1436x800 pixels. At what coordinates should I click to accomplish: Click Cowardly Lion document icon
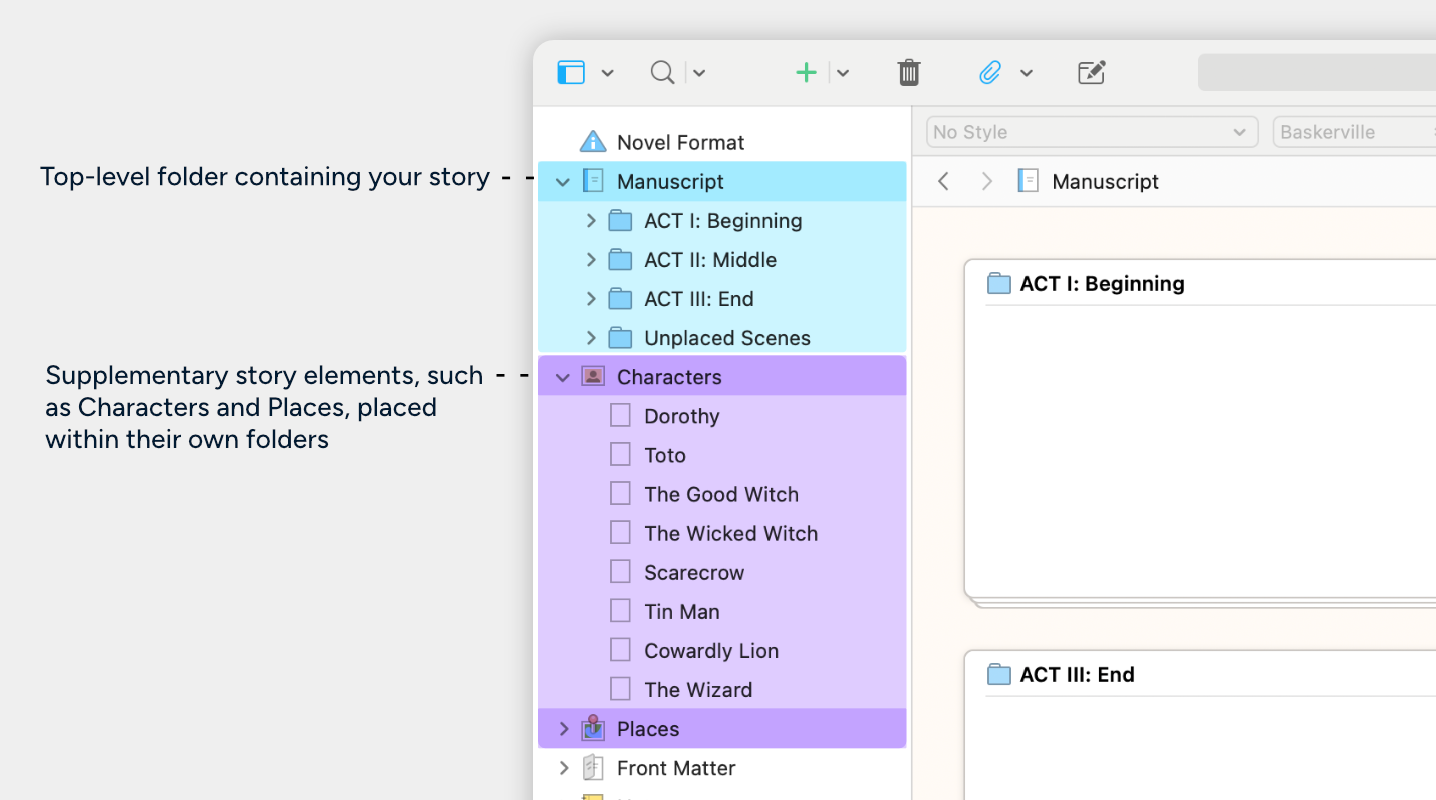(x=621, y=649)
